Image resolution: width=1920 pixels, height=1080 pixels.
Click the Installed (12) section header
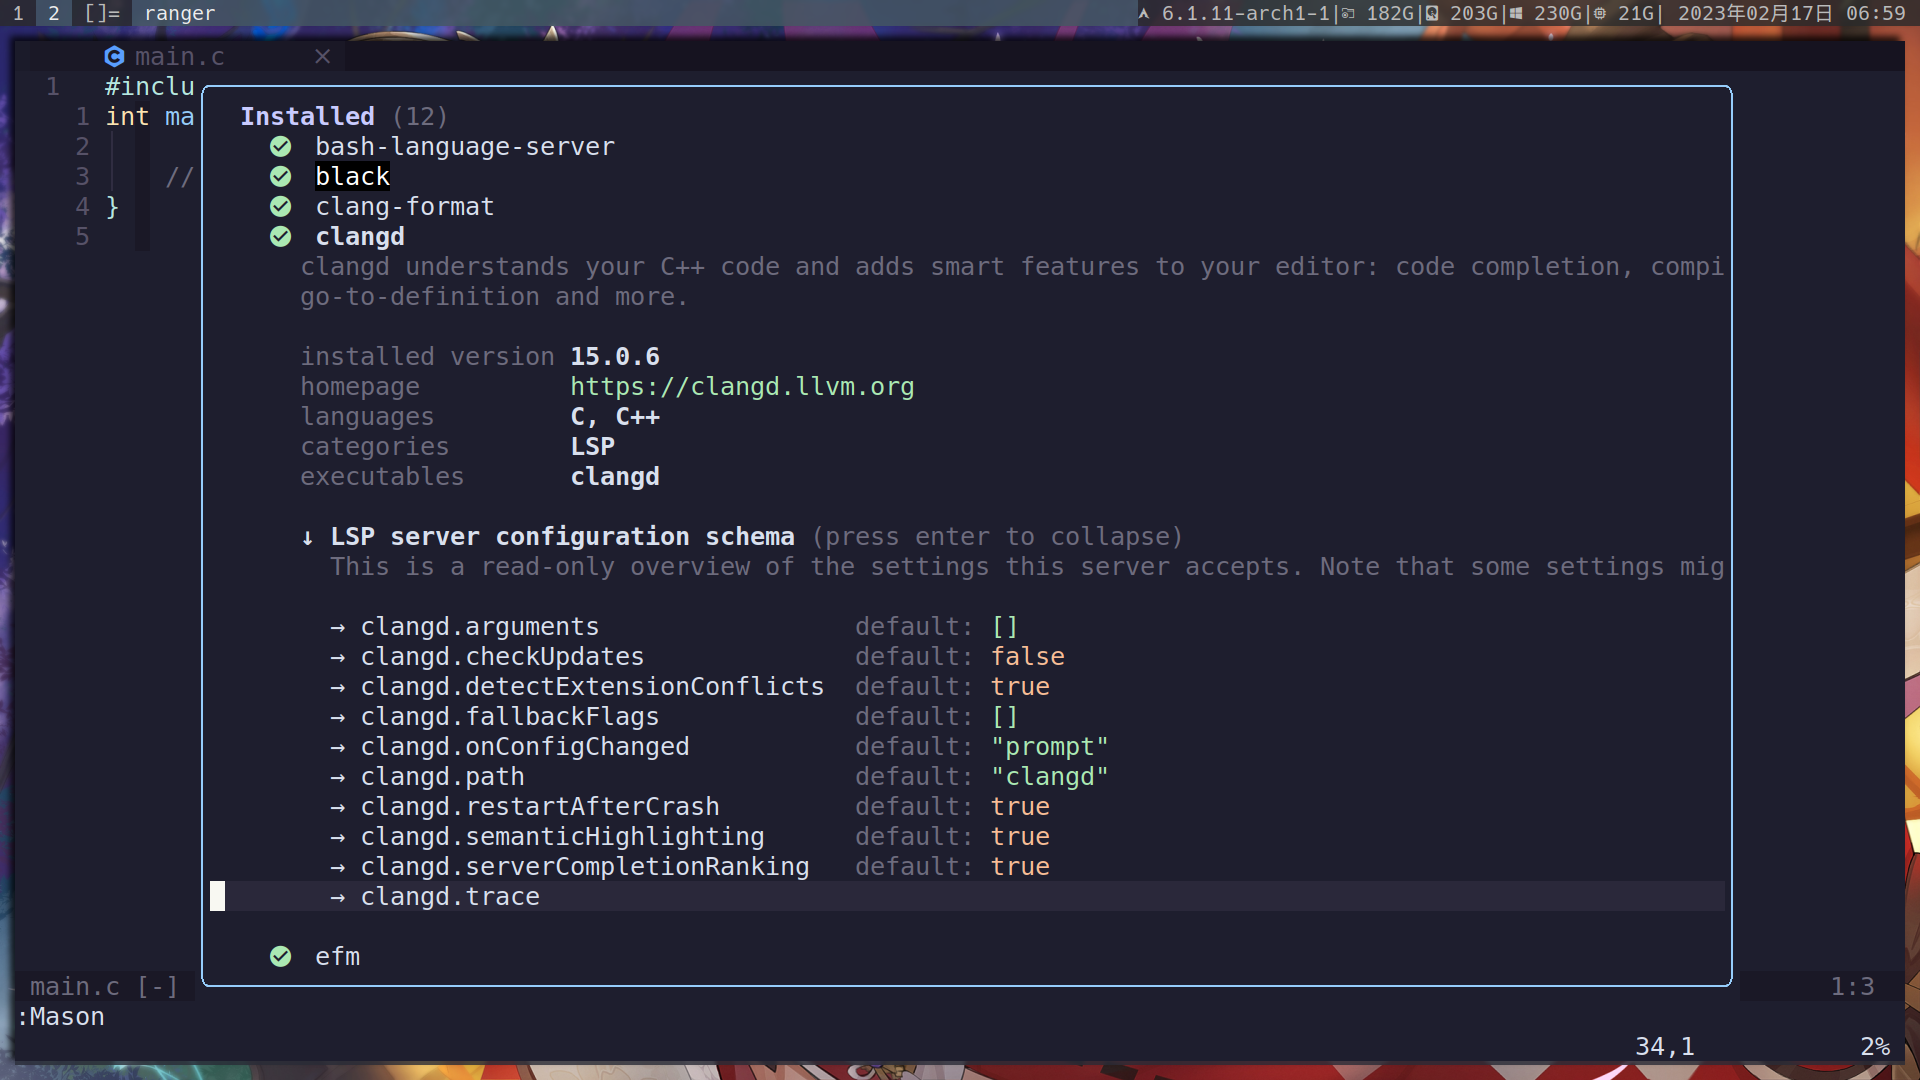307,116
